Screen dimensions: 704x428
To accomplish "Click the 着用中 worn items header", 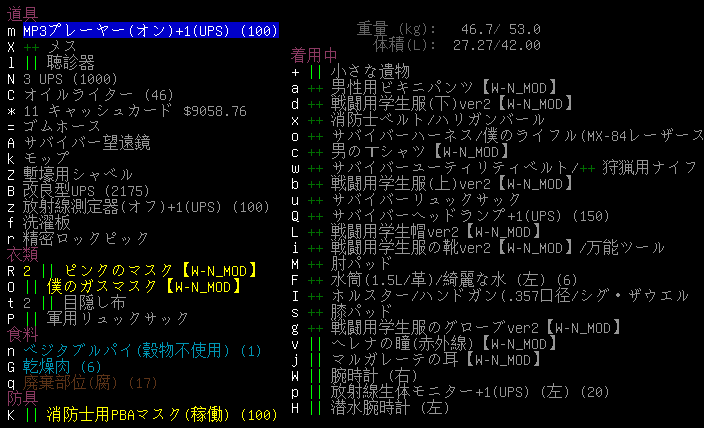I will [313, 54].
